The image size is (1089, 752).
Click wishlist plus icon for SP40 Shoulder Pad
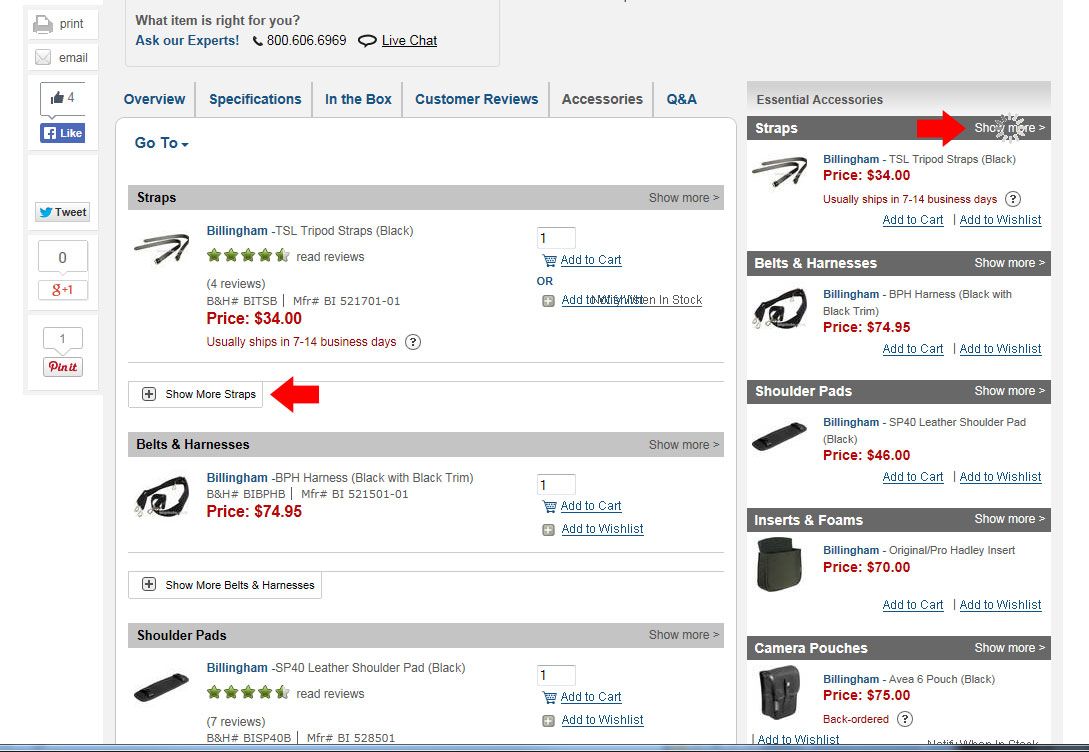point(548,721)
